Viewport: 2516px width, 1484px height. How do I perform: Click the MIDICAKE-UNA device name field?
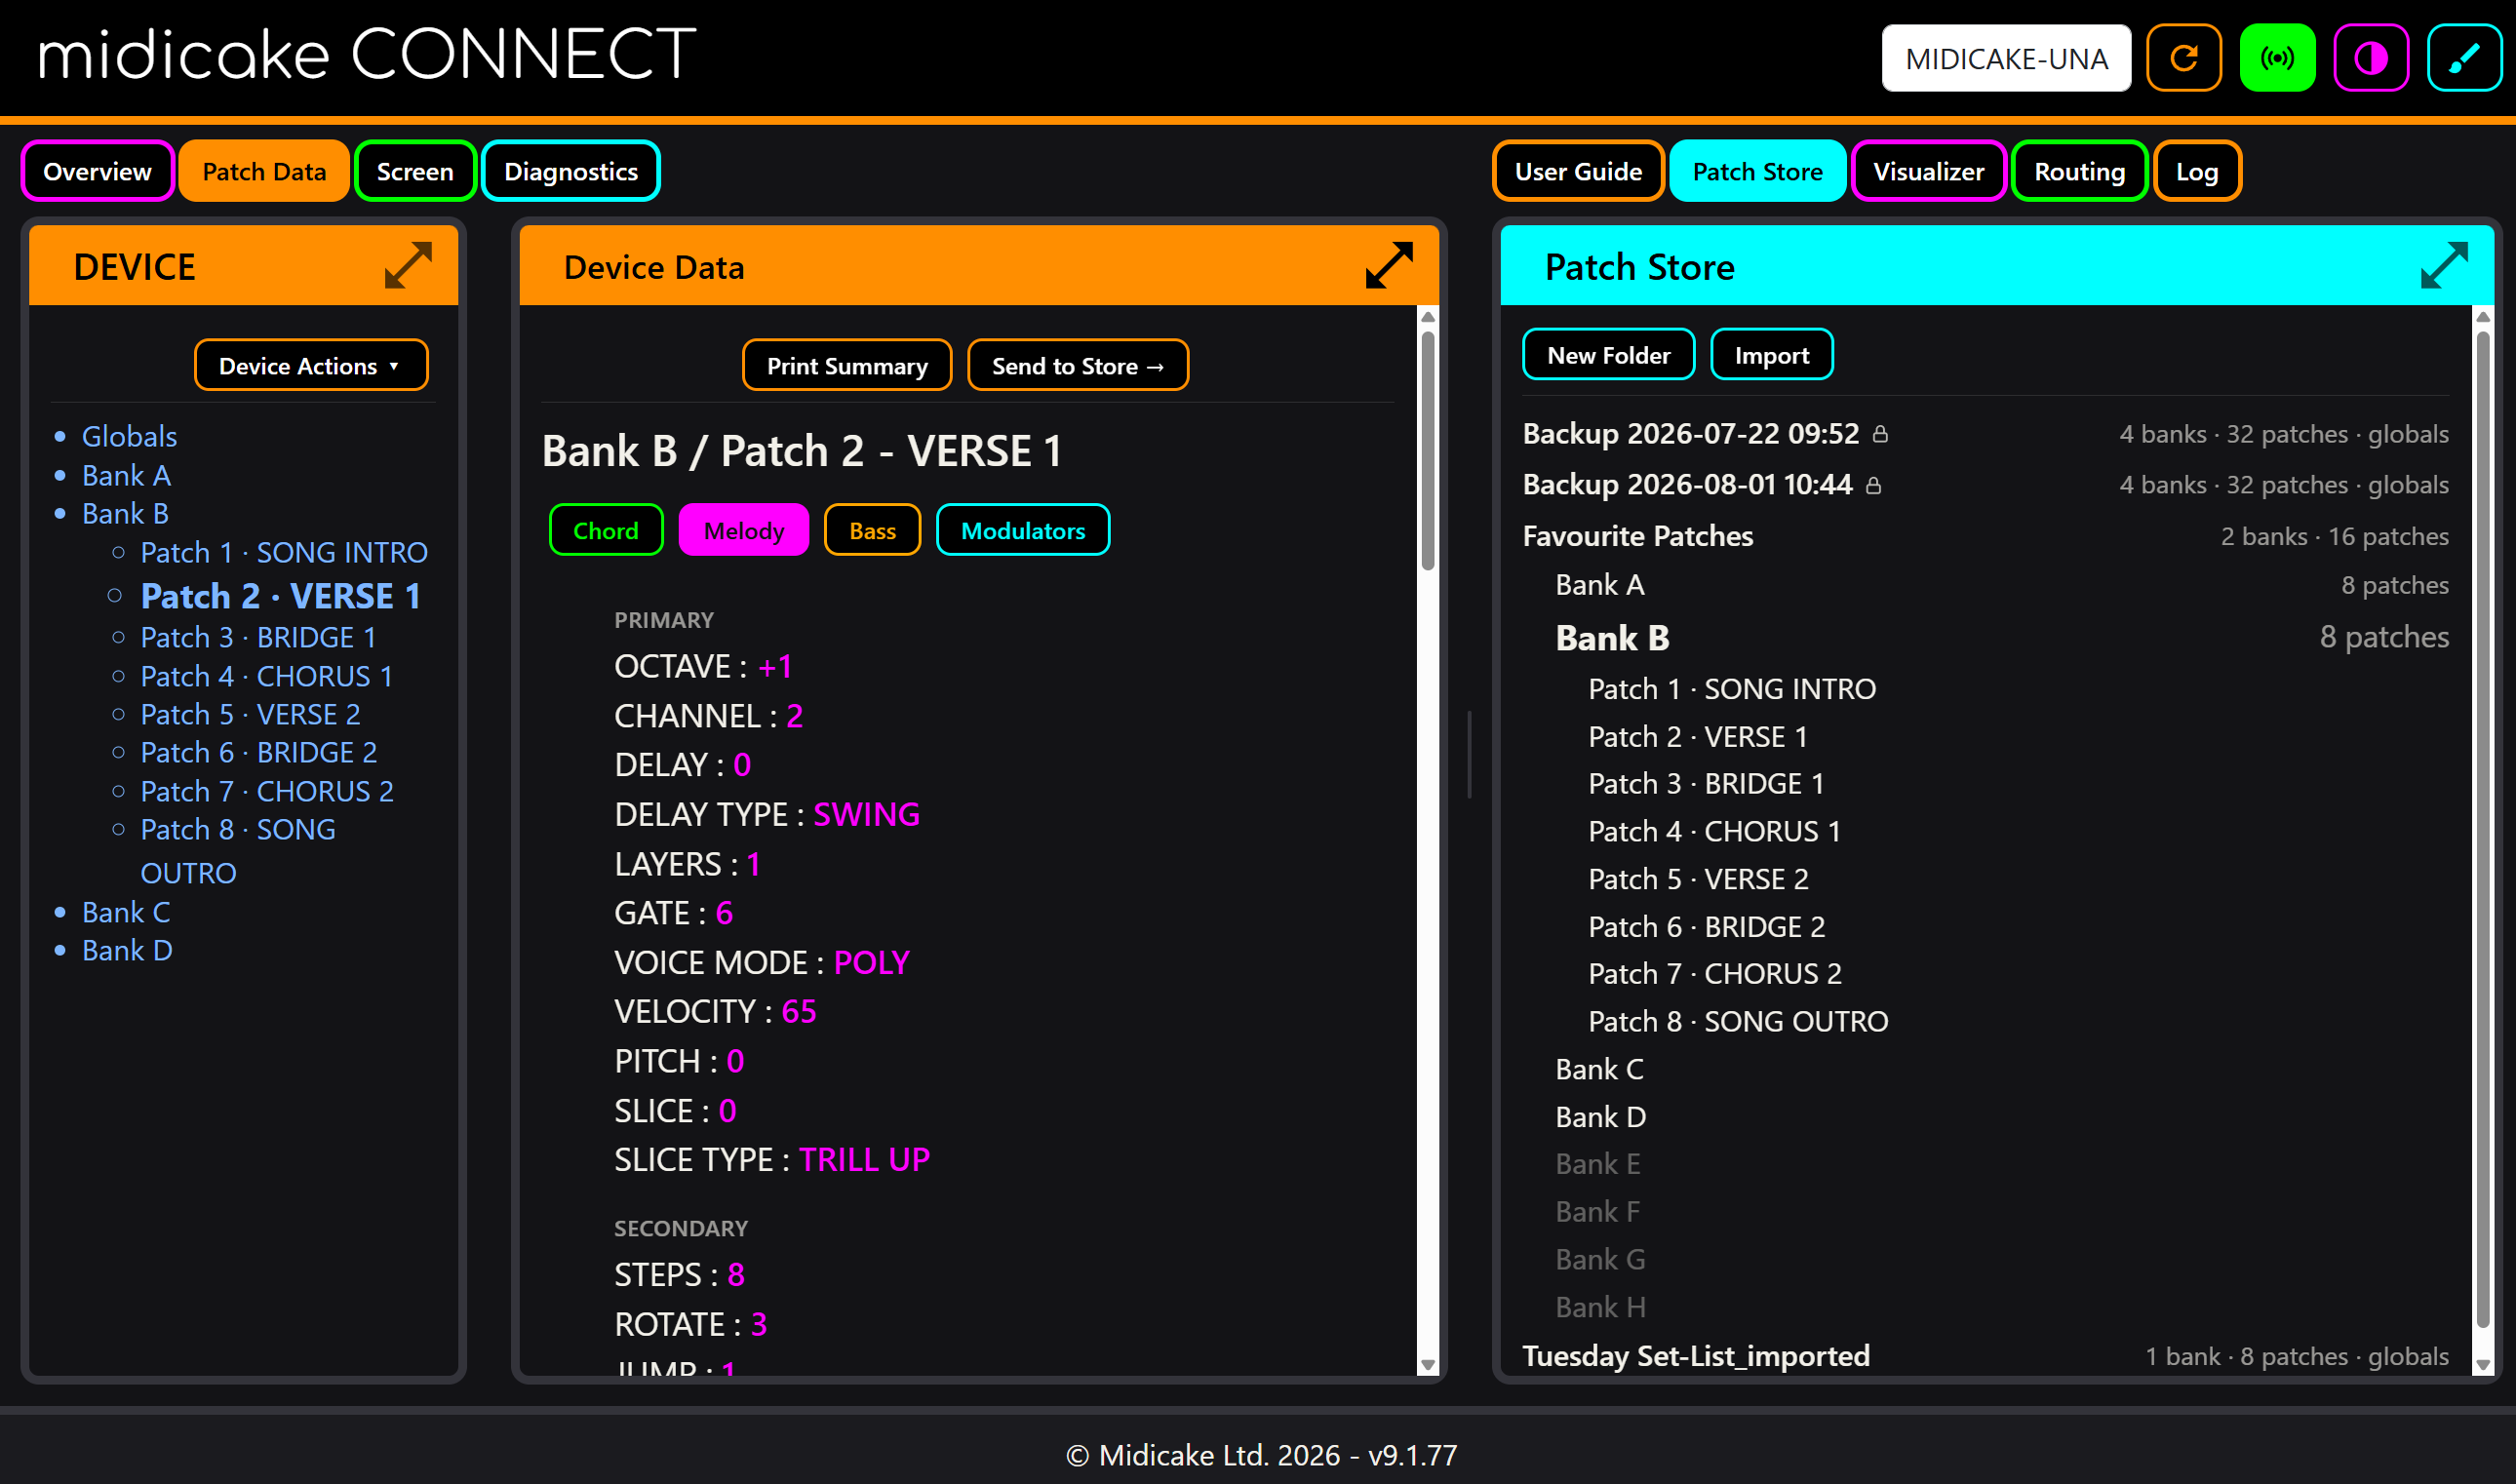(x=2006, y=58)
